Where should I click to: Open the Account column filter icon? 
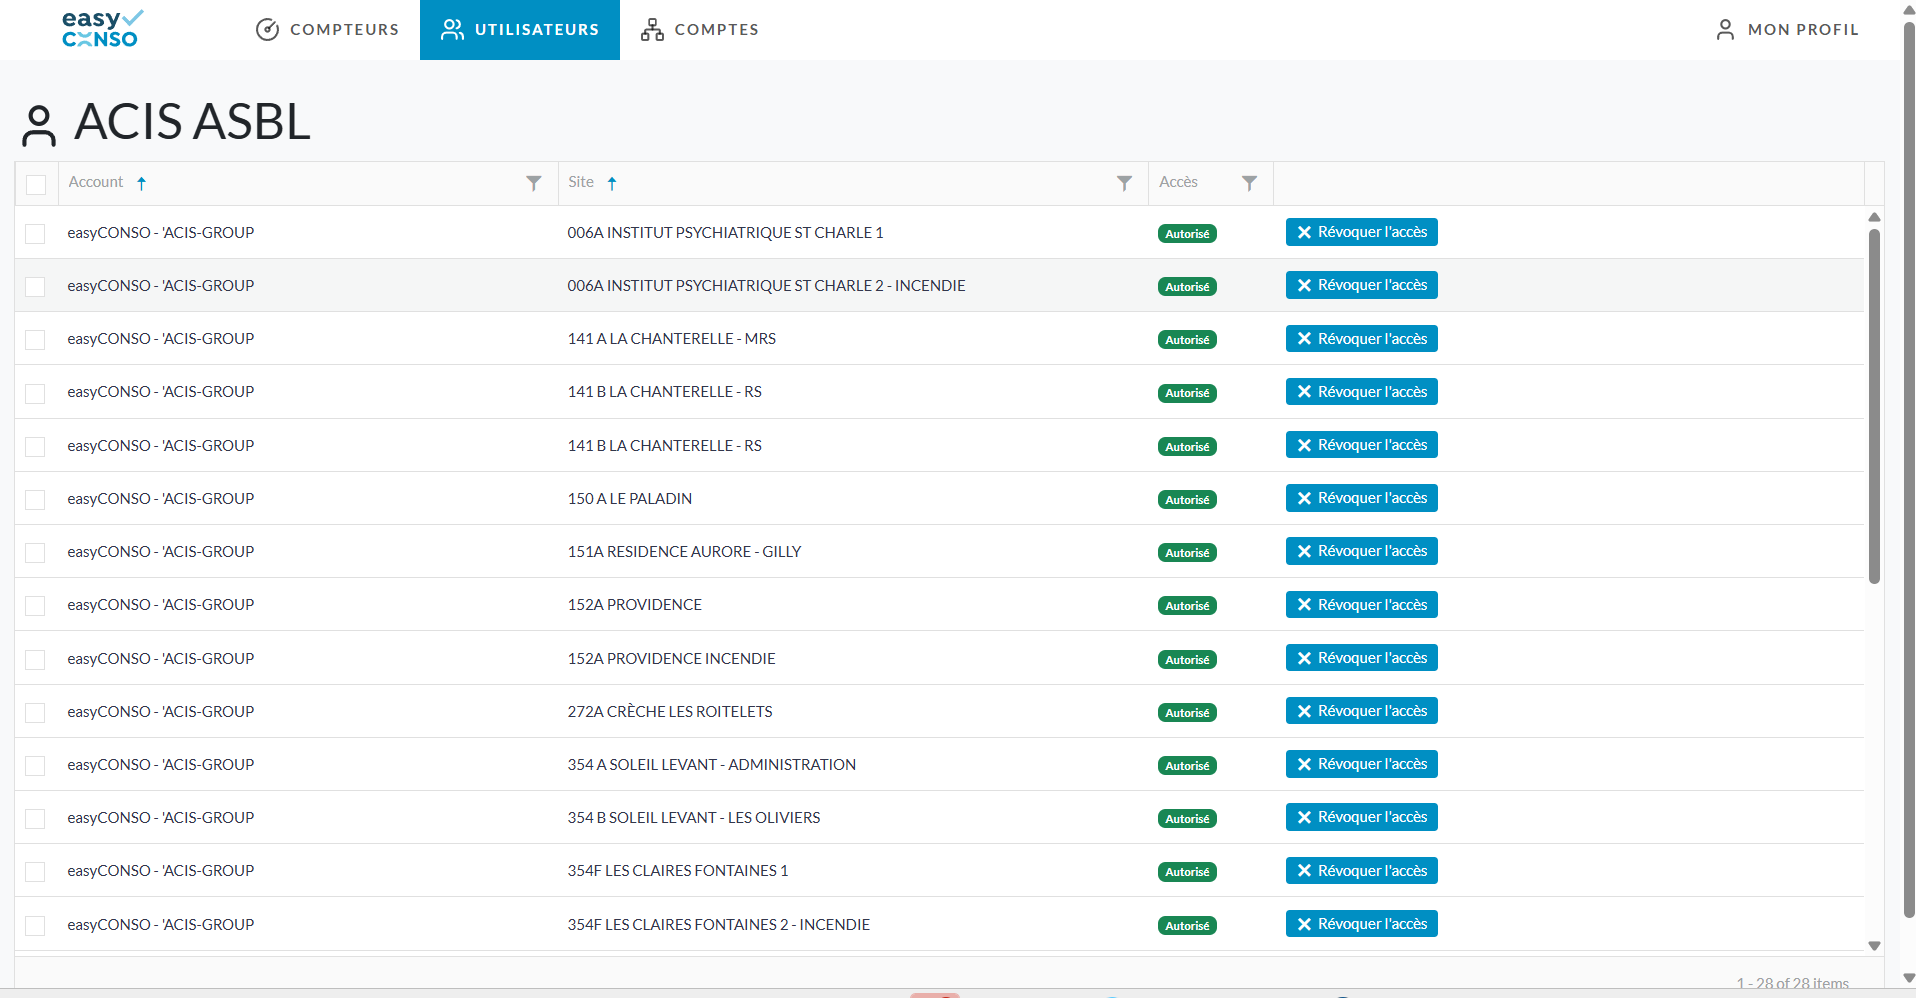534,183
